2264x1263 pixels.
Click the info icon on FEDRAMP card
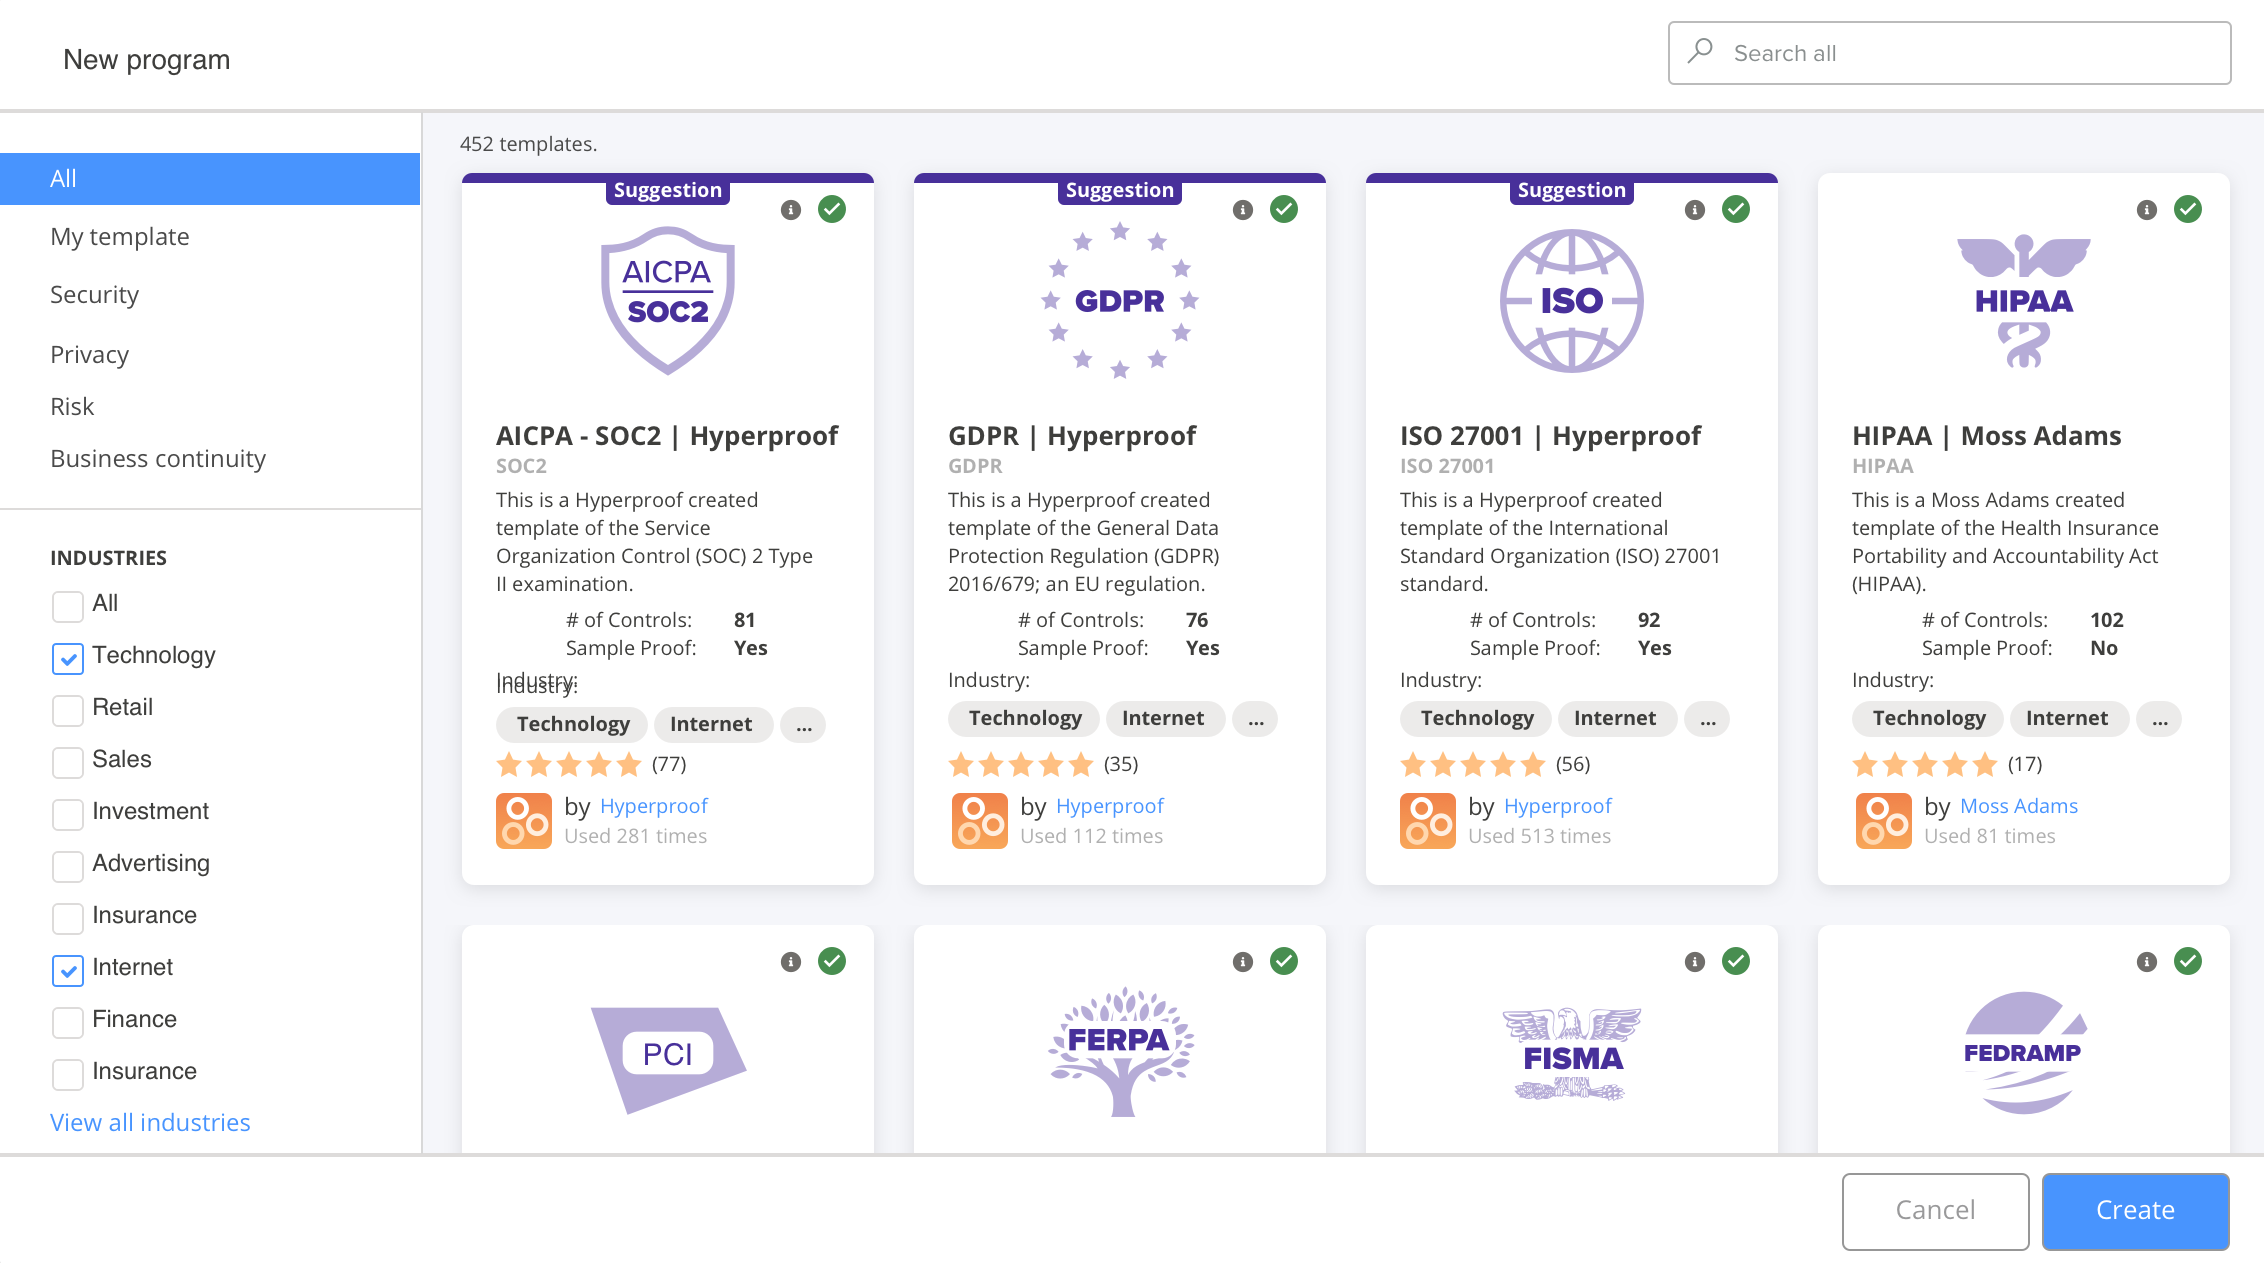point(2147,962)
